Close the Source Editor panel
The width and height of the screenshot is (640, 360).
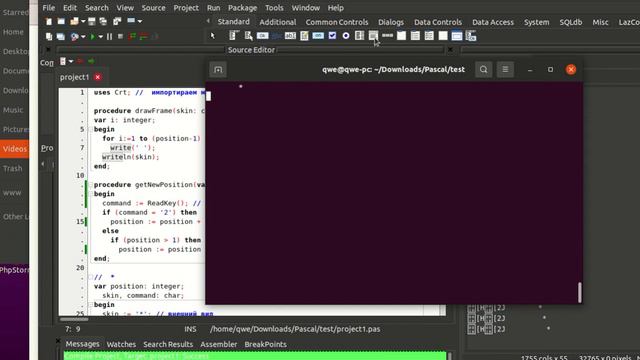tap(450, 49)
